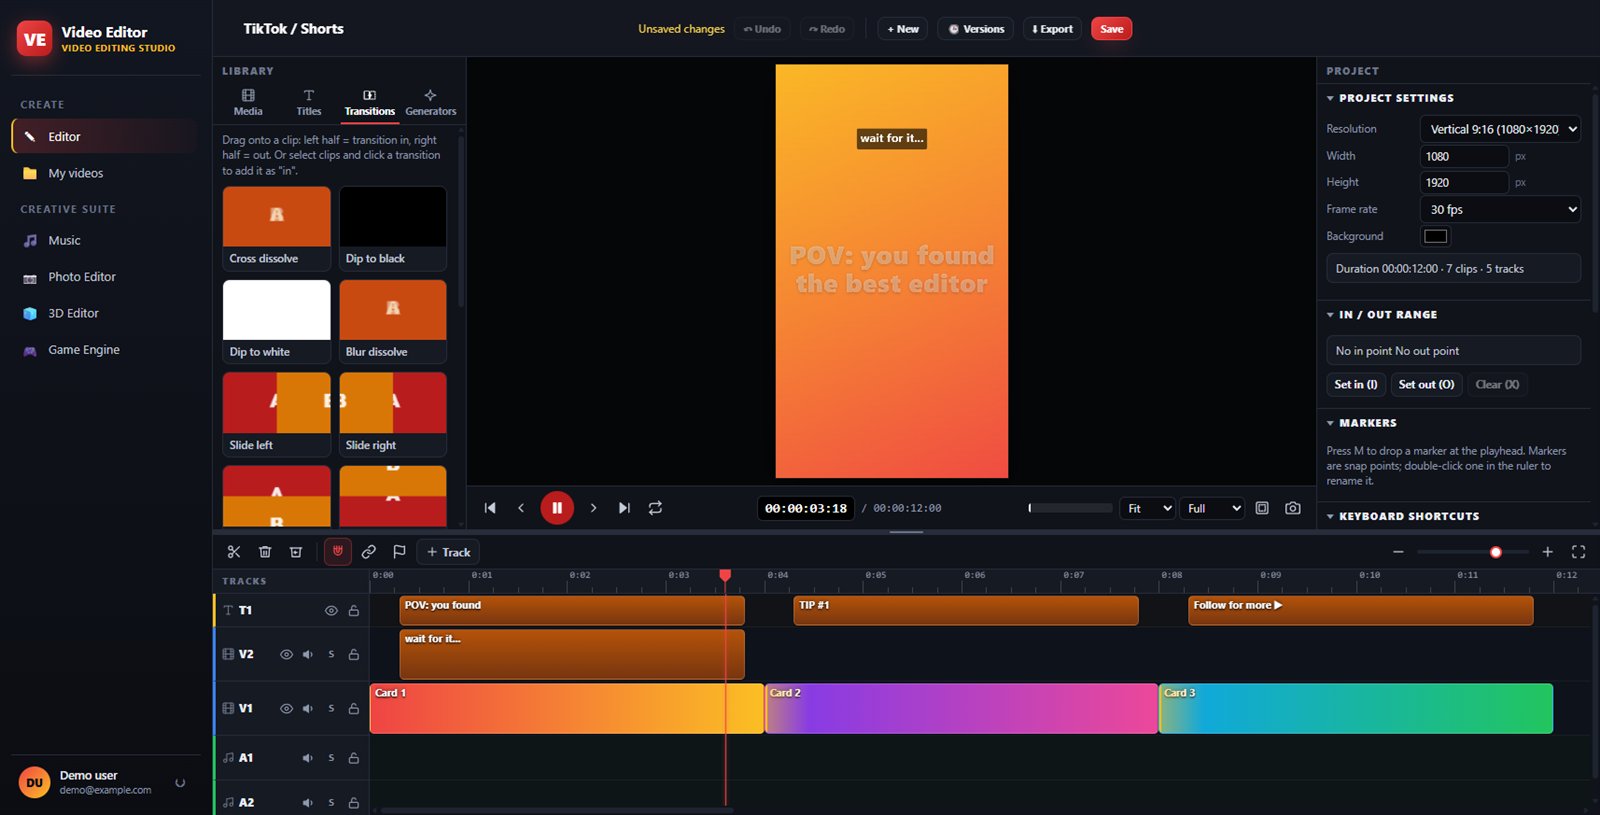Switch to the Media tab
This screenshot has height=815, width=1600.
[x=248, y=103]
